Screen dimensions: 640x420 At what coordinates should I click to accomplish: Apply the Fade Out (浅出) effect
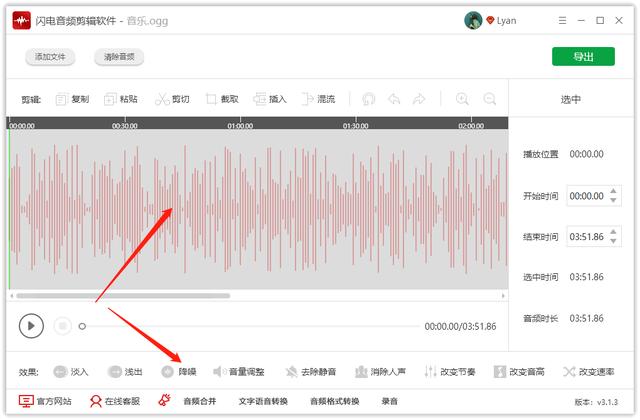[125, 372]
